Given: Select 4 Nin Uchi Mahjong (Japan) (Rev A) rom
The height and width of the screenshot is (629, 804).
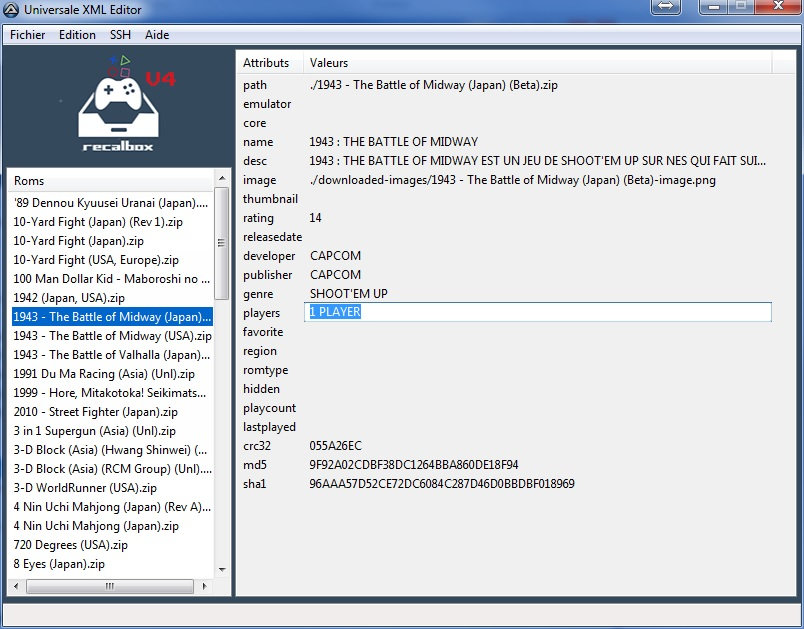Looking at the screenshot, I should pyautogui.click(x=112, y=506).
